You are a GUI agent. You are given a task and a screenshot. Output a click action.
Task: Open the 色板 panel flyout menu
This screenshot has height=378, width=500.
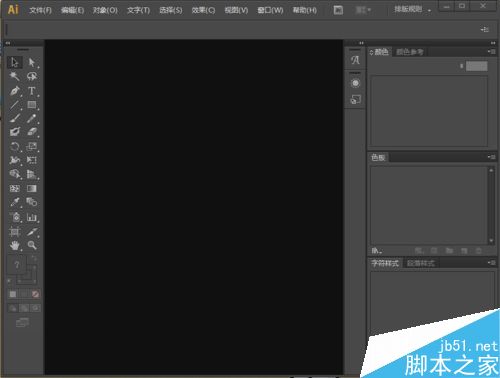click(x=492, y=157)
